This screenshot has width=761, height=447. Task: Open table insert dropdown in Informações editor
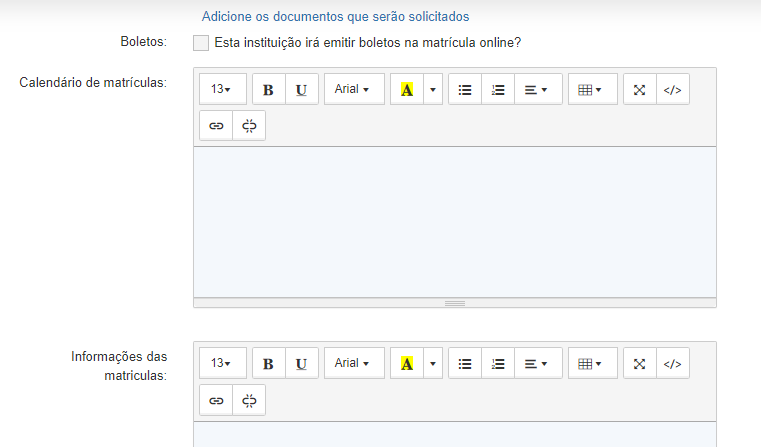(593, 364)
